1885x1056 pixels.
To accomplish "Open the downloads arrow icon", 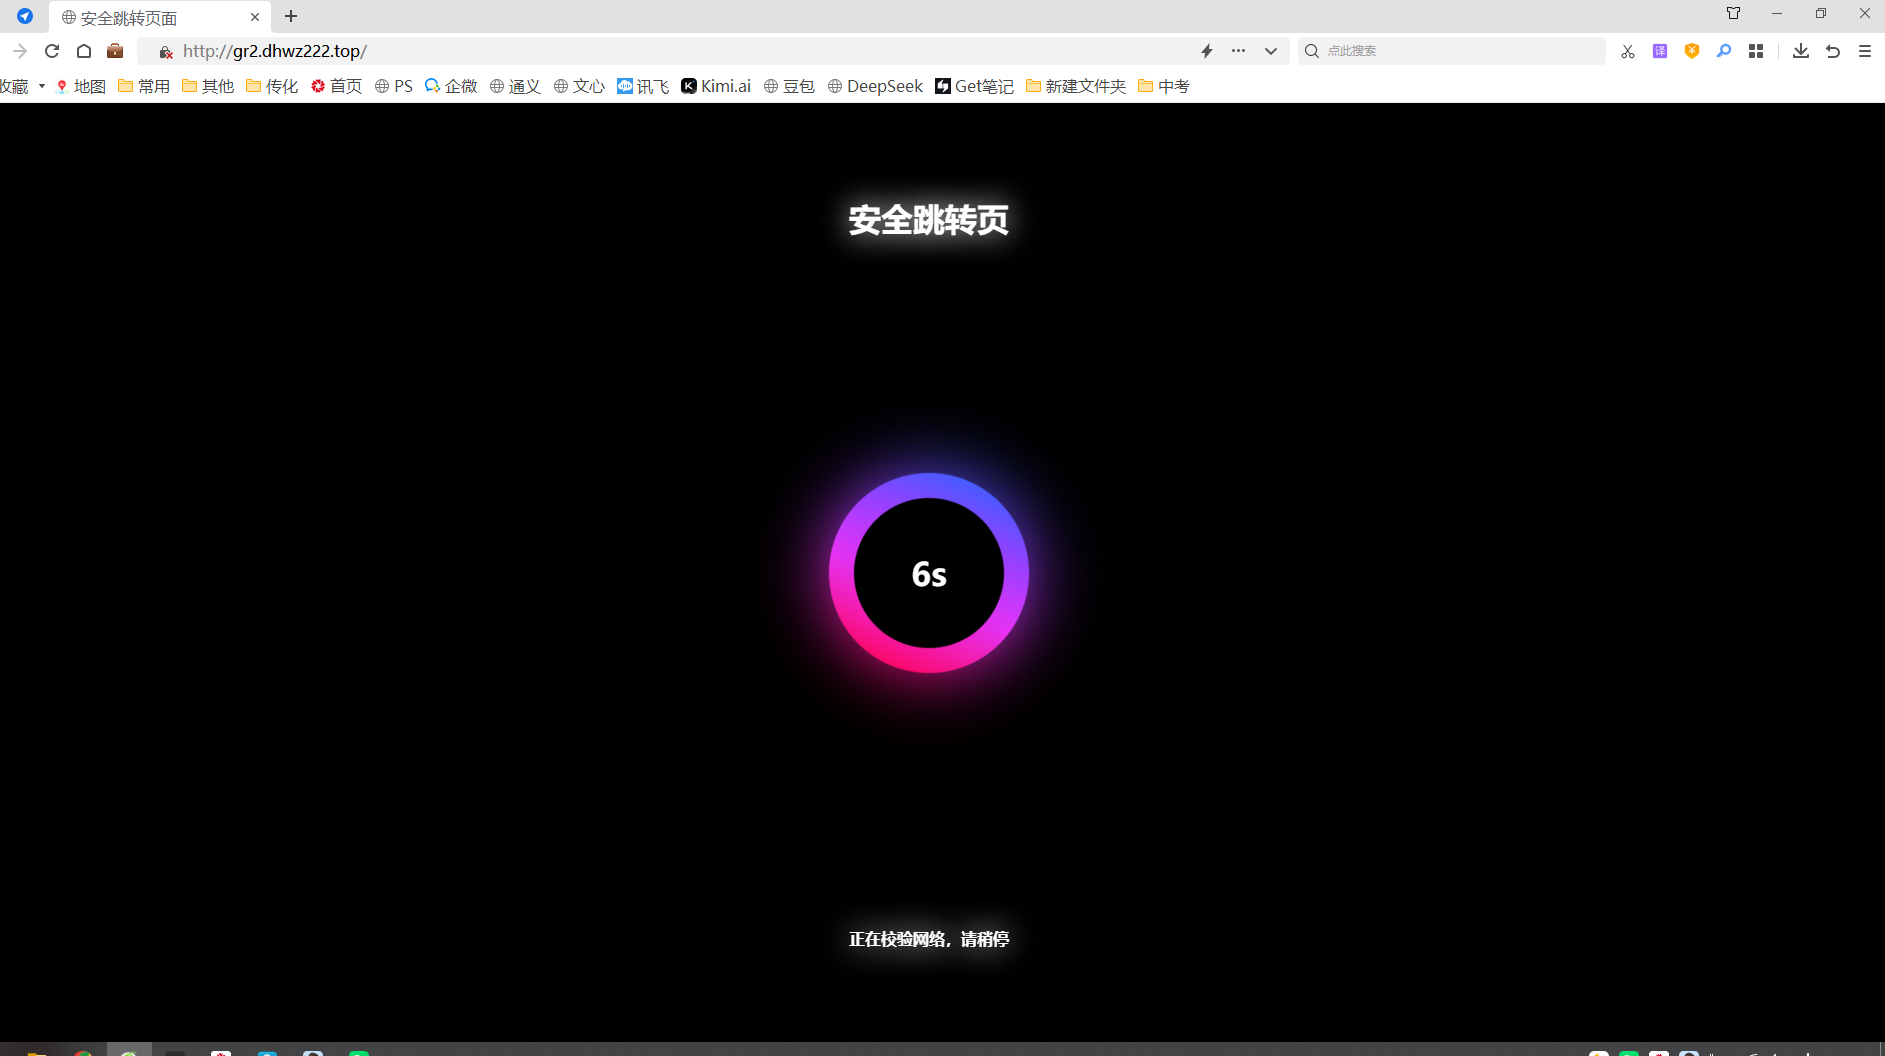I will pyautogui.click(x=1801, y=51).
